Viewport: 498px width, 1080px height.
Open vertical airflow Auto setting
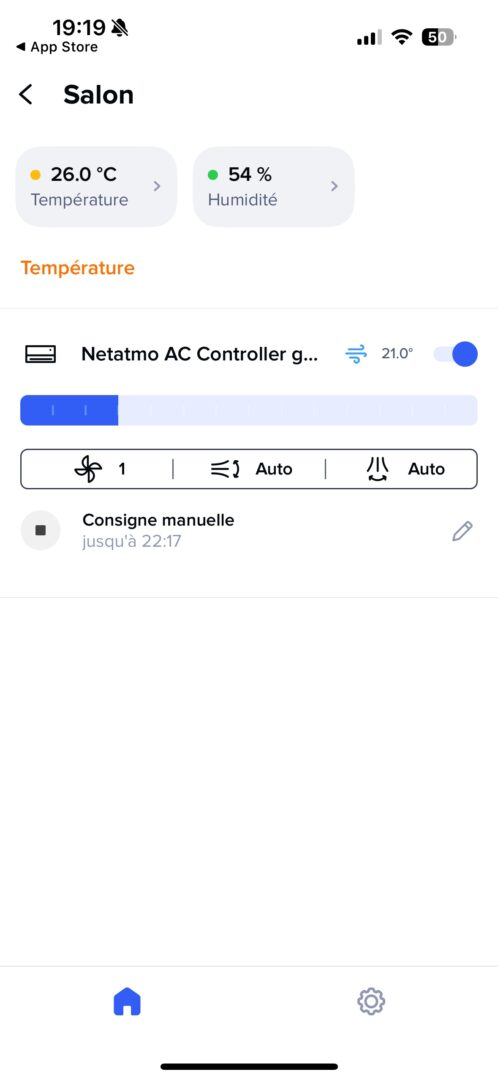coord(405,469)
